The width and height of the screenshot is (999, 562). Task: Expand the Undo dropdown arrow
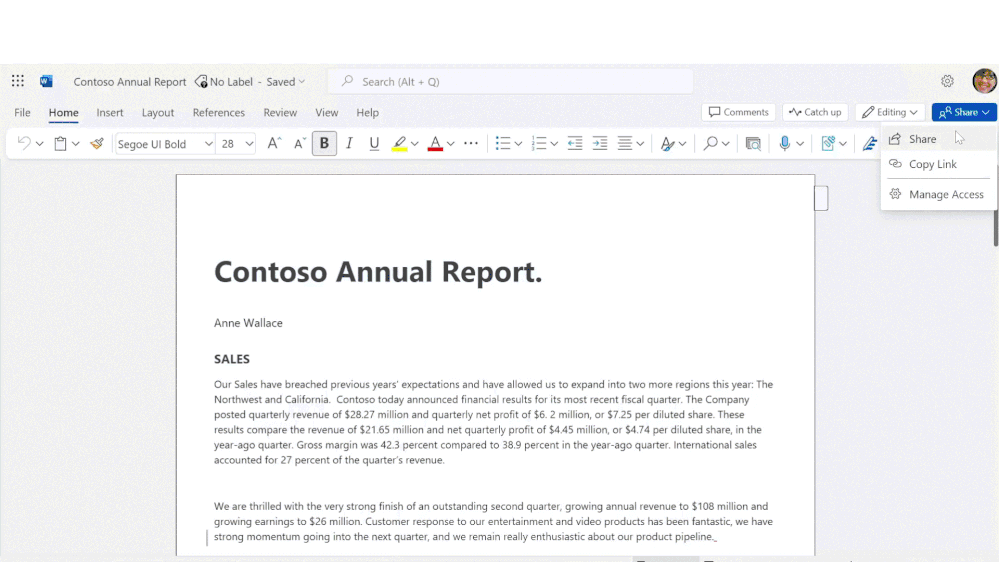(x=40, y=144)
